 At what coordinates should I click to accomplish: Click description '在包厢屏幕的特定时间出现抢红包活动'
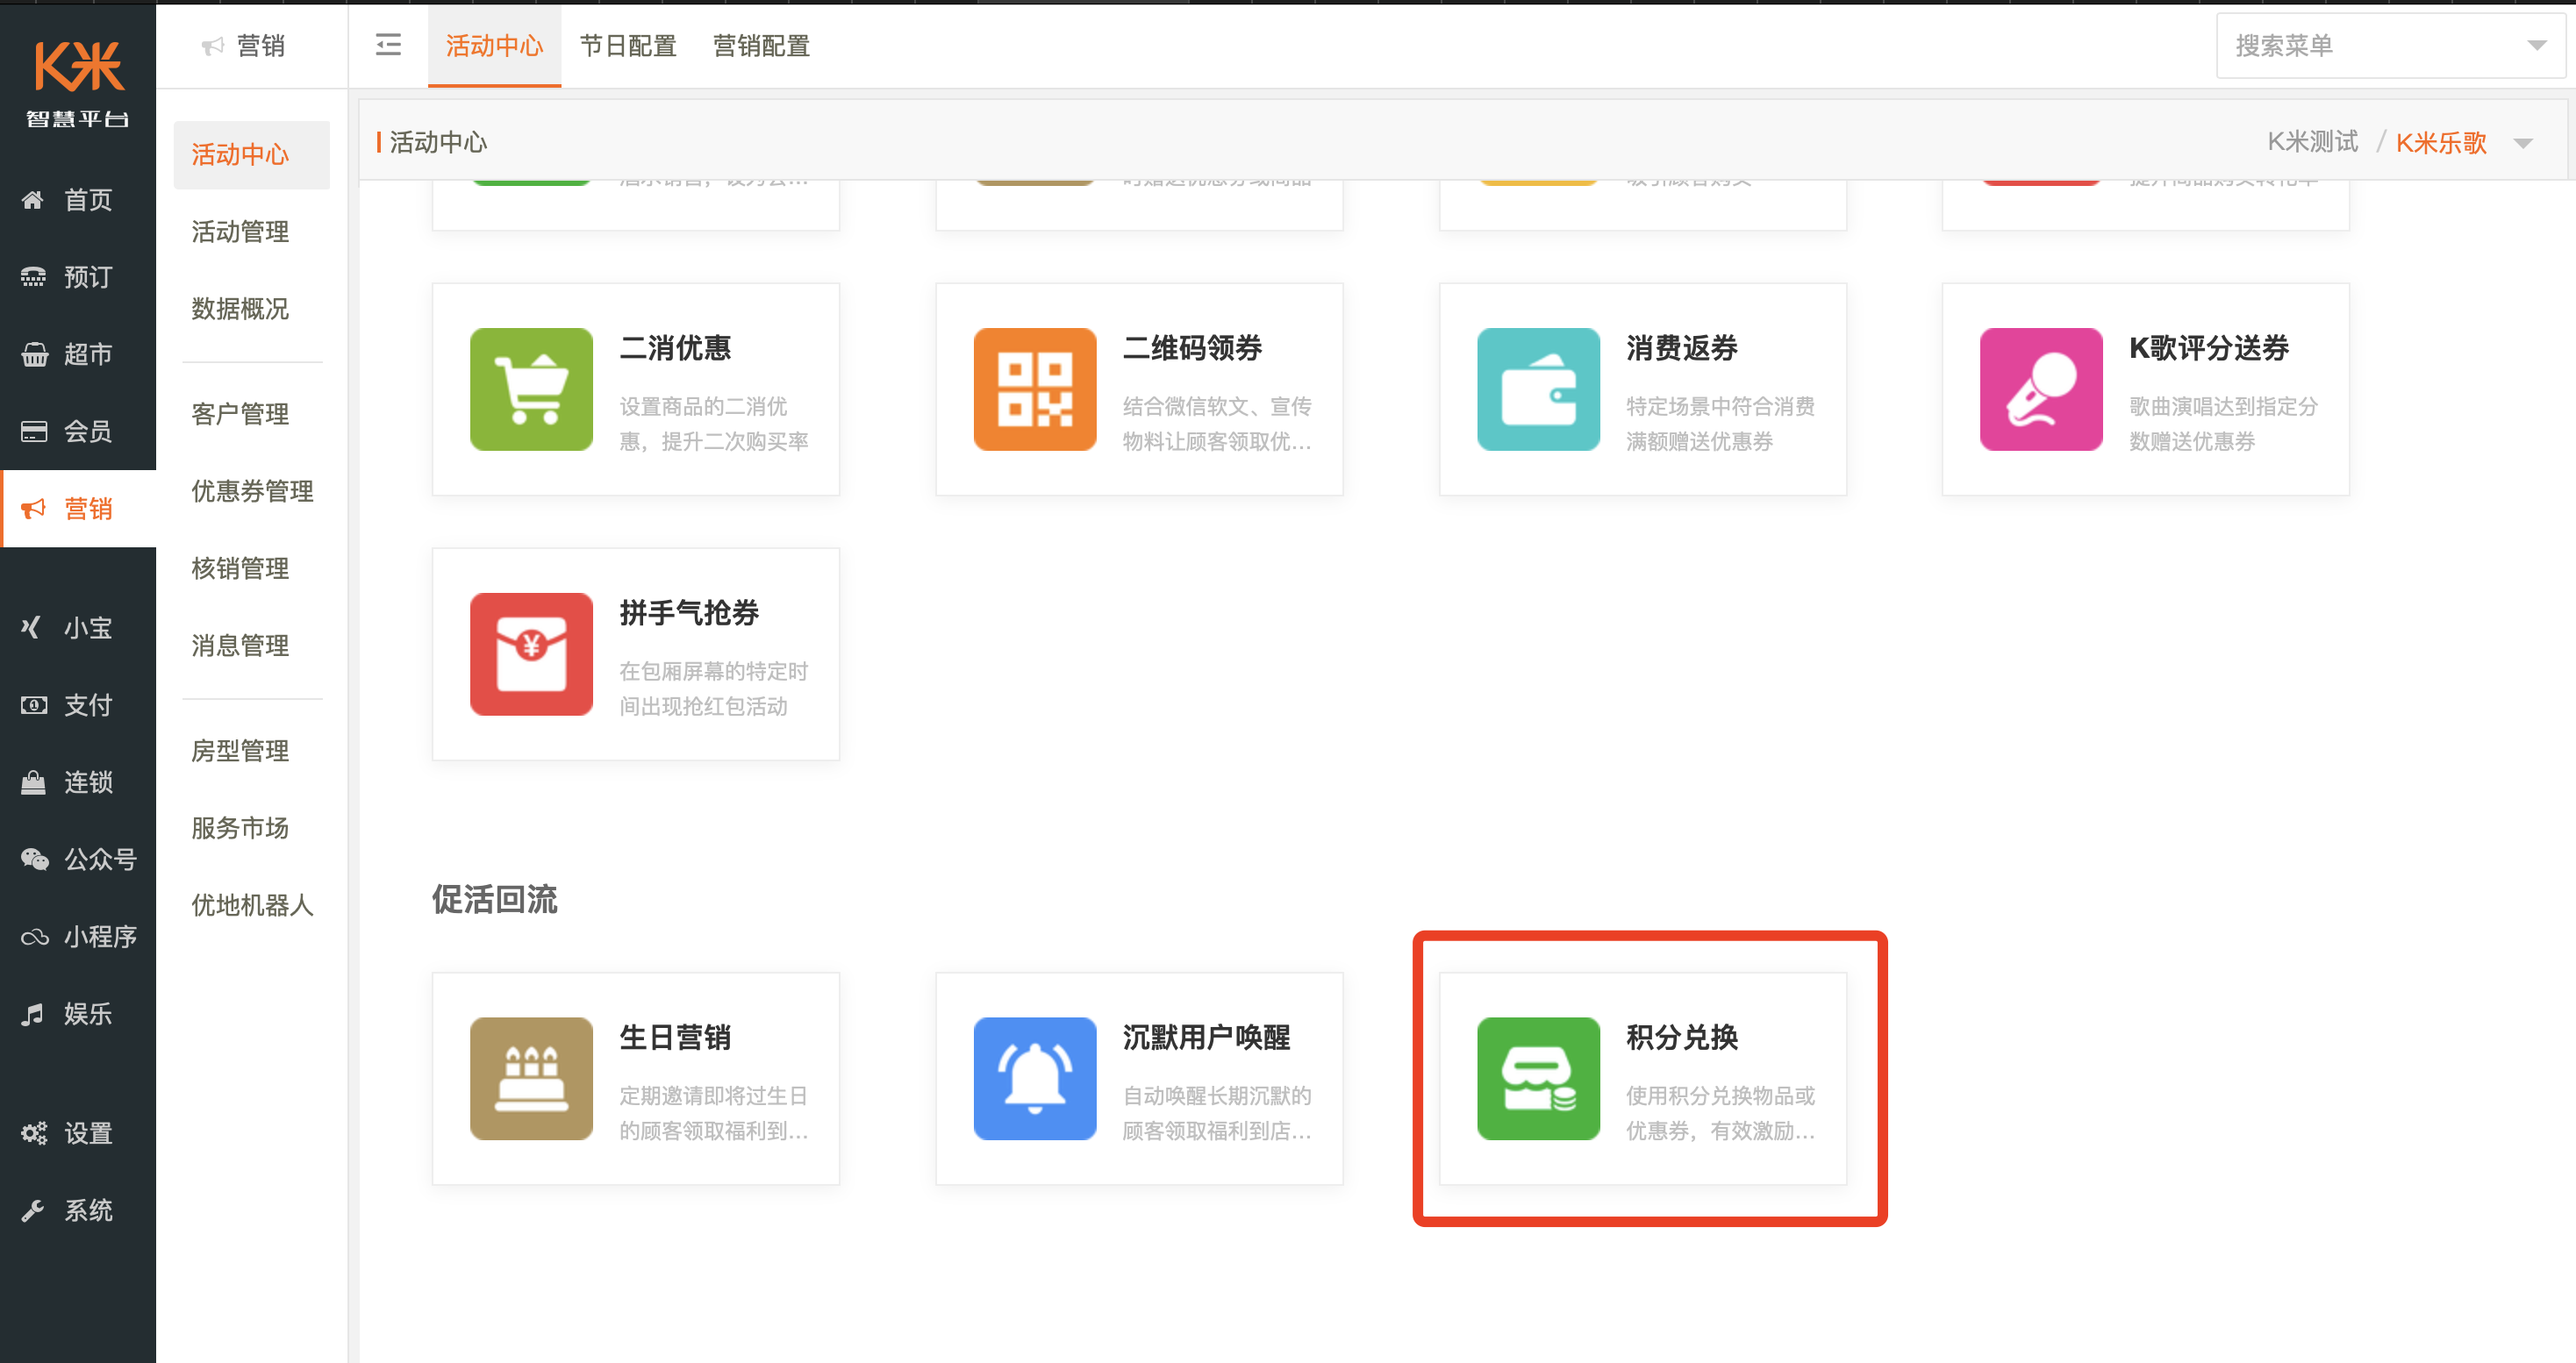[x=713, y=689]
